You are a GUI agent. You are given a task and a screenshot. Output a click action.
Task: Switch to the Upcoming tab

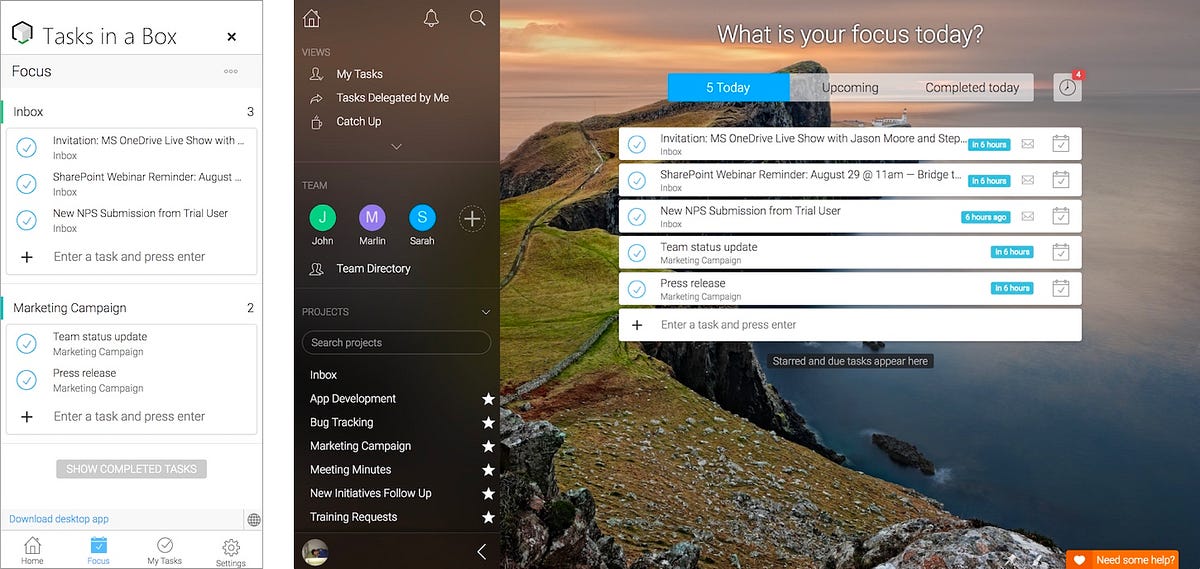point(850,87)
